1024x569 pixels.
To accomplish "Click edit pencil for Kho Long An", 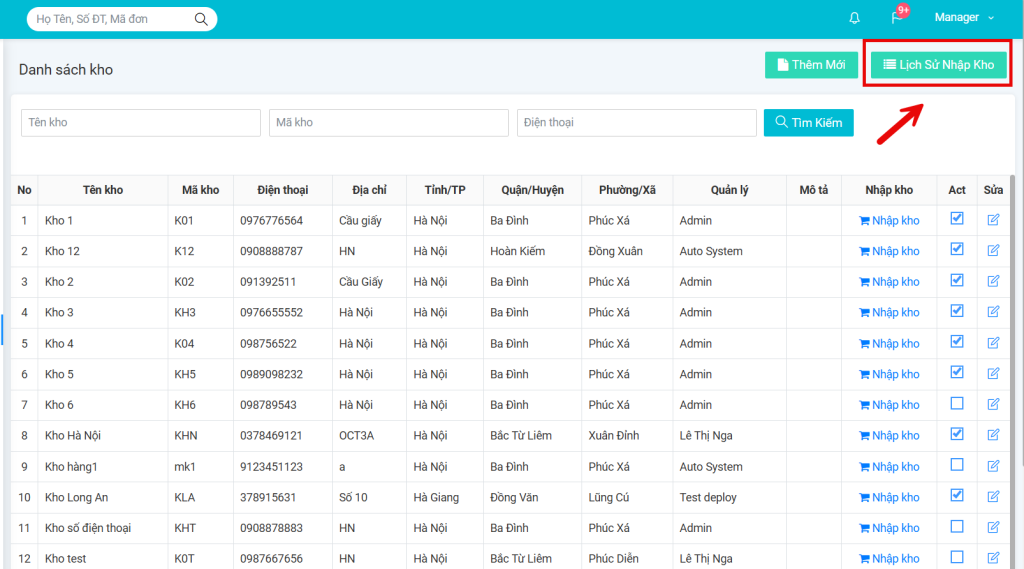I will click(x=993, y=496).
